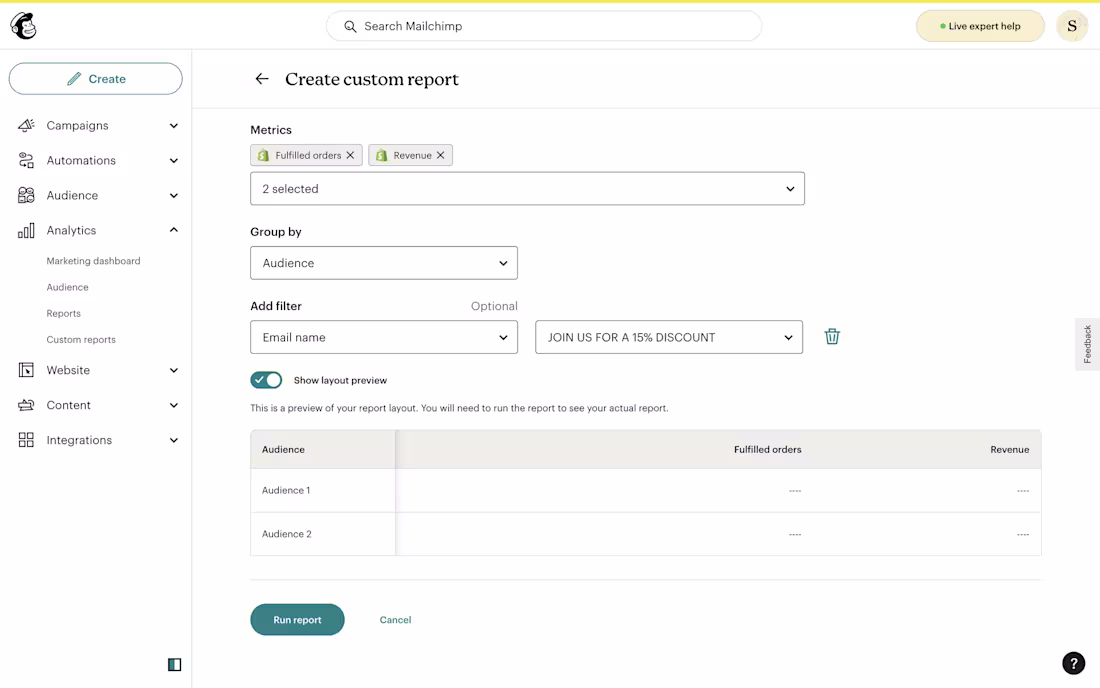Click the Integrations icon
Viewport: 1100px width, 688px height.
pyautogui.click(x=26, y=440)
